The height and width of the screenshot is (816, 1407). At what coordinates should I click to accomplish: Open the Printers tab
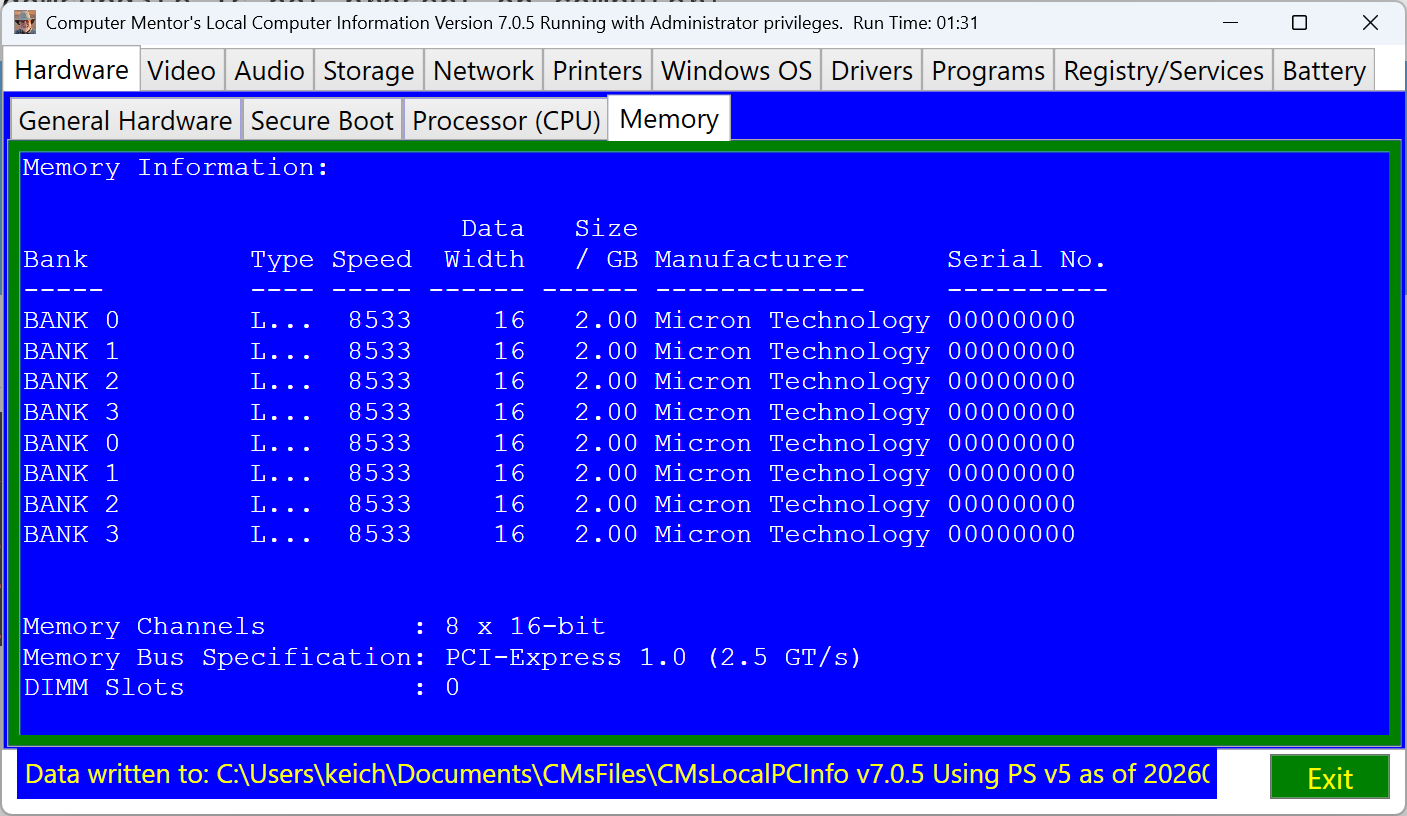click(597, 71)
